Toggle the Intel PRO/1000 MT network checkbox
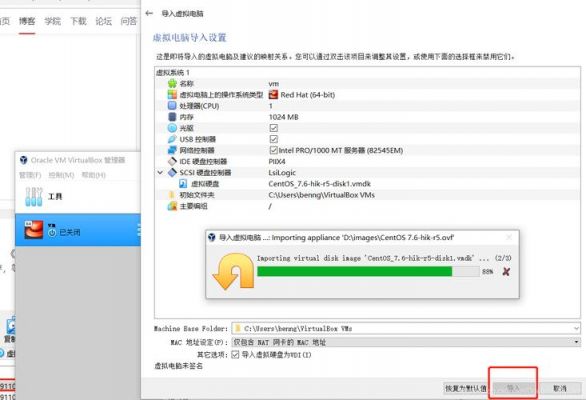586x400 pixels. 274,150
